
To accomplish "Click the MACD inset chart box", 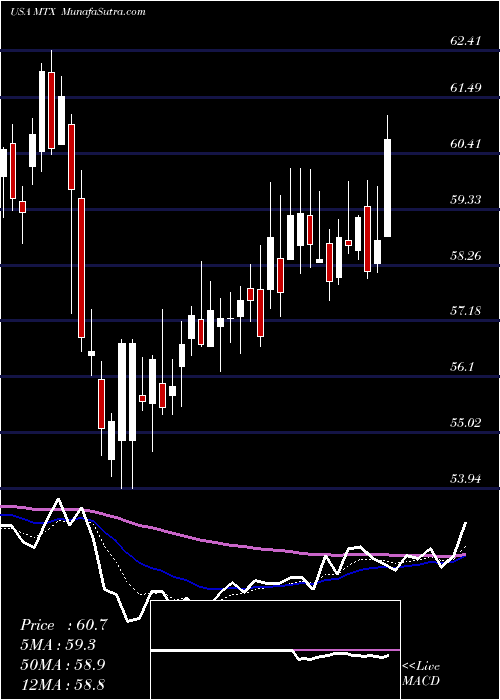I will click(275, 650).
